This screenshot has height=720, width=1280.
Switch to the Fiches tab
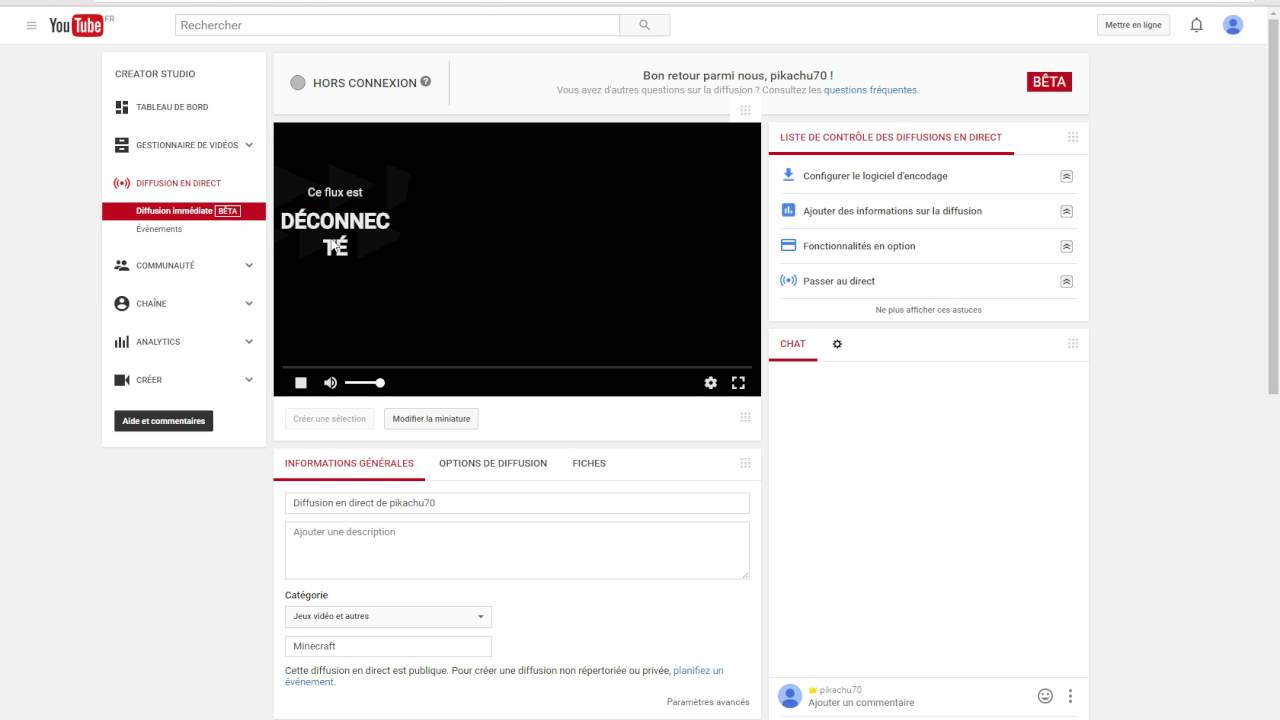click(589, 463)
